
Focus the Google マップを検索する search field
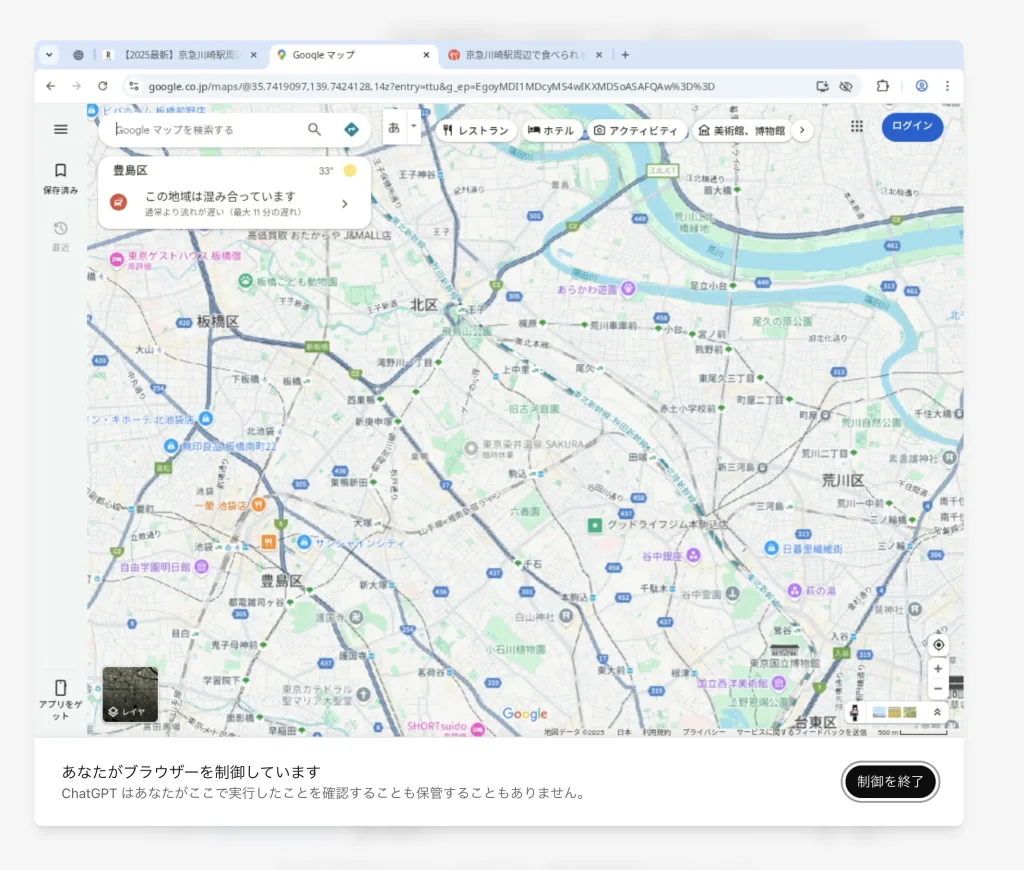208,129
